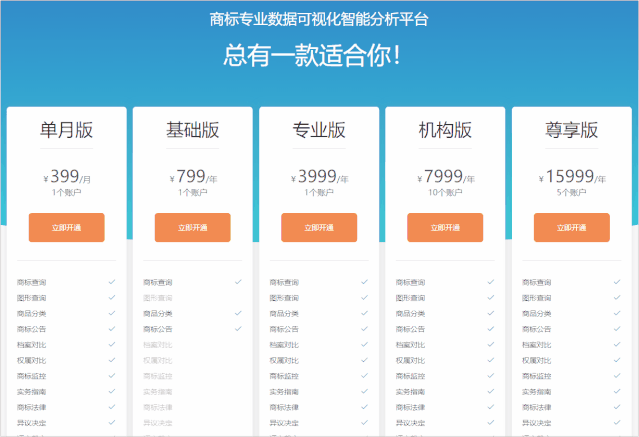
Task: Click heading 商标专业数据可视化智能分析平台
Action: 319,19
